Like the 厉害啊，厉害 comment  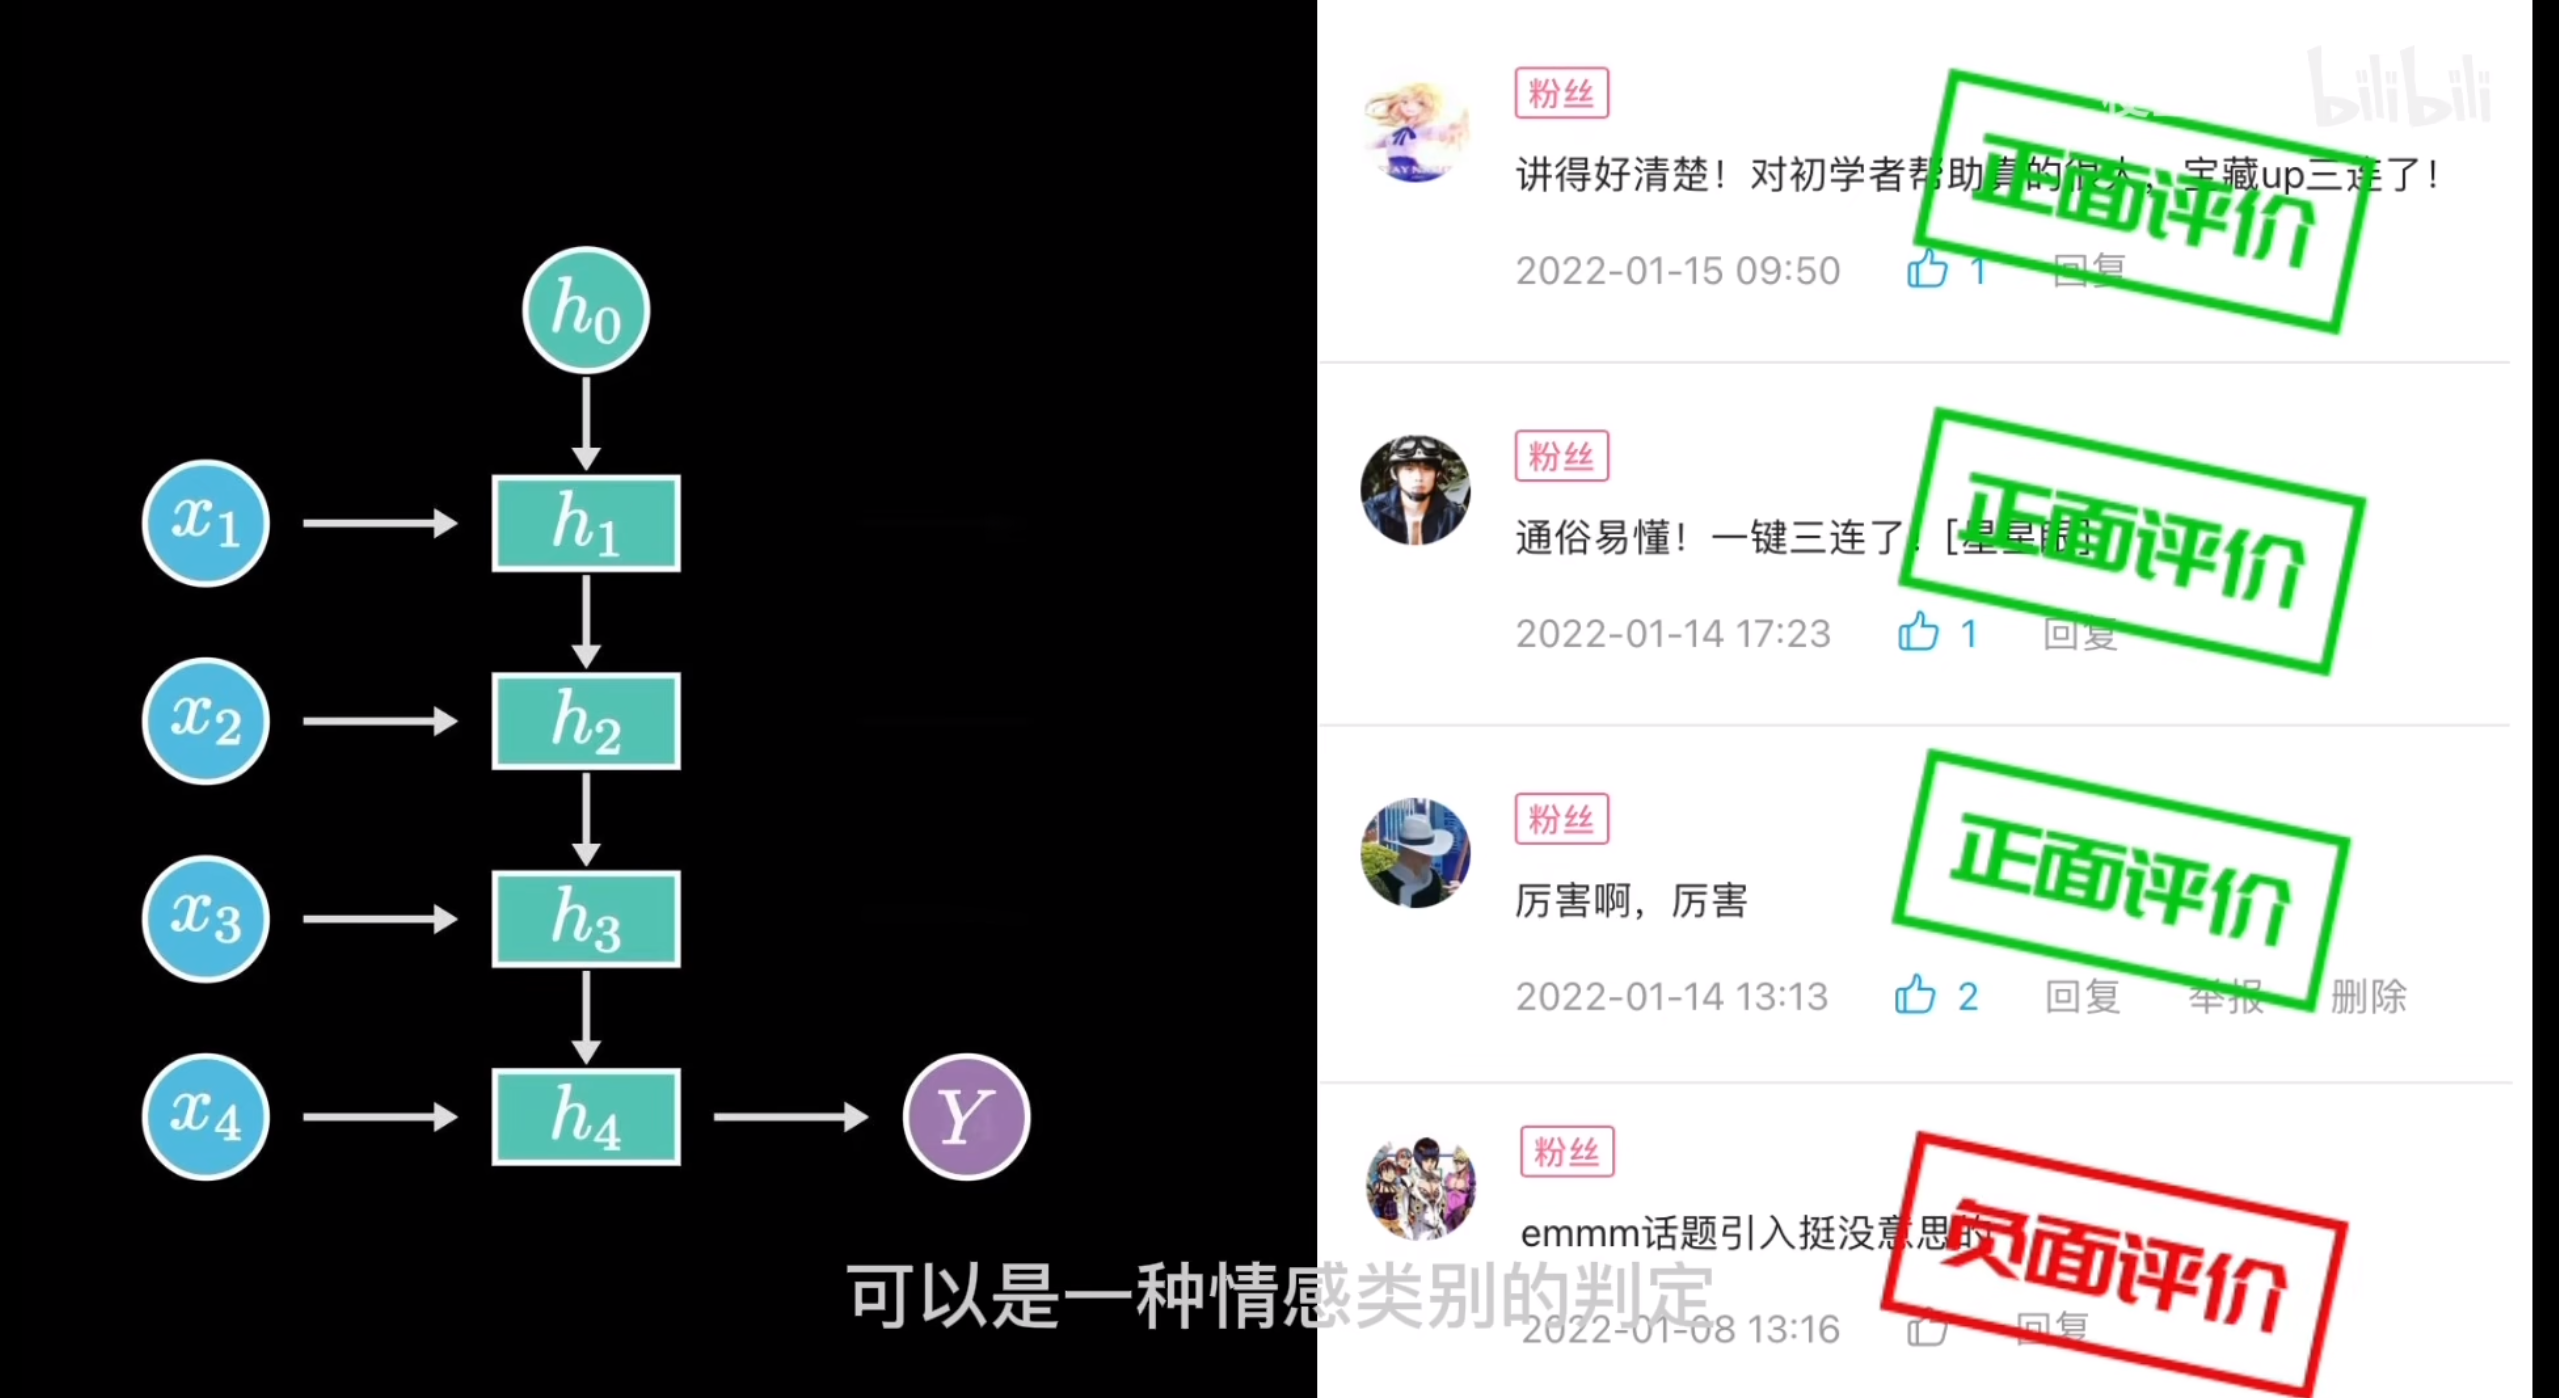click(x=1915, y=995)
